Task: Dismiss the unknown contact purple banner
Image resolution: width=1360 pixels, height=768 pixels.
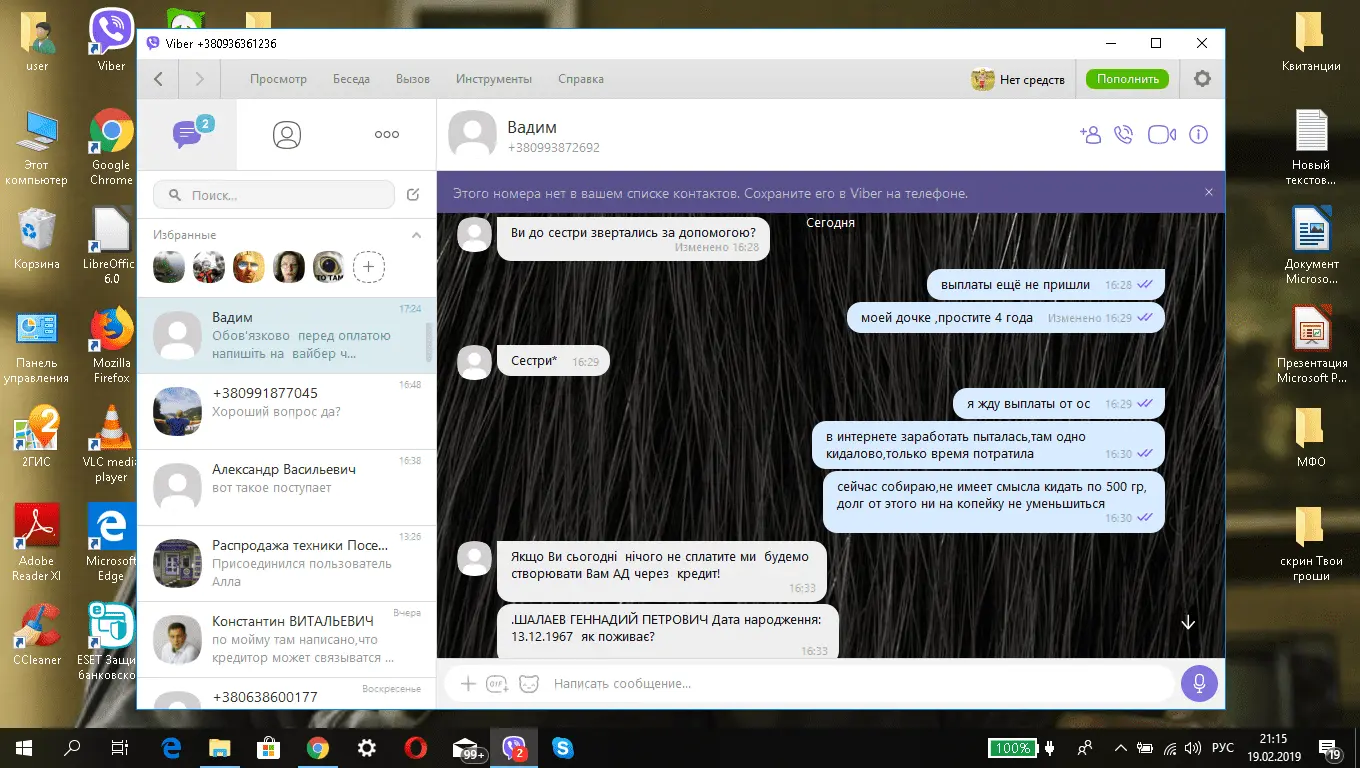Action: point(1208,192)
